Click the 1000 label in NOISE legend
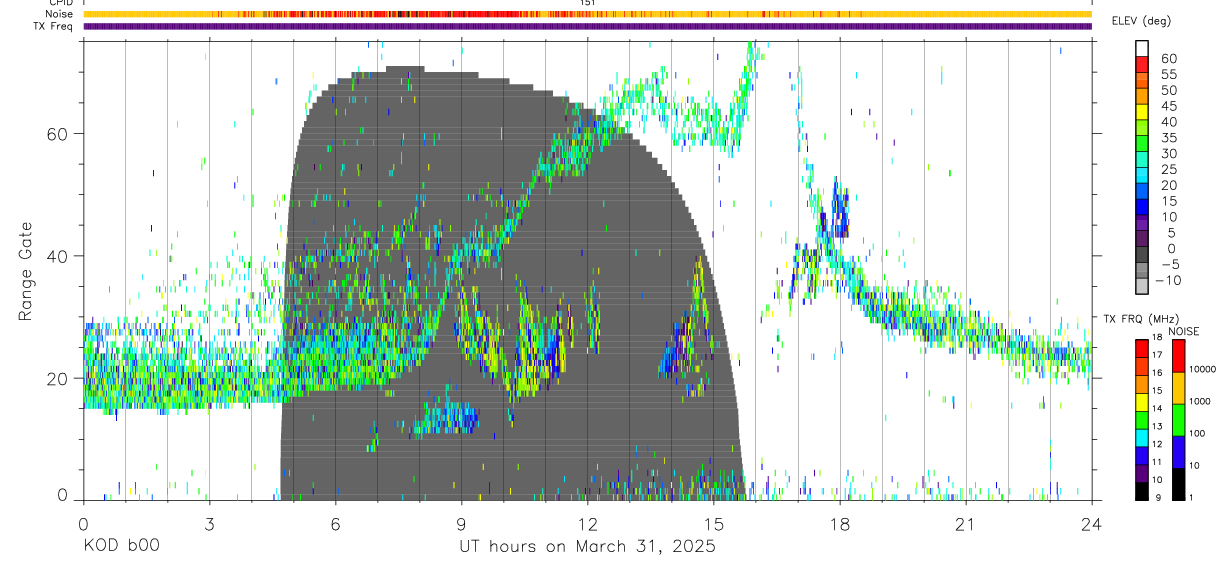This screenshot has width=1228, height=567. coord(1201,401)
